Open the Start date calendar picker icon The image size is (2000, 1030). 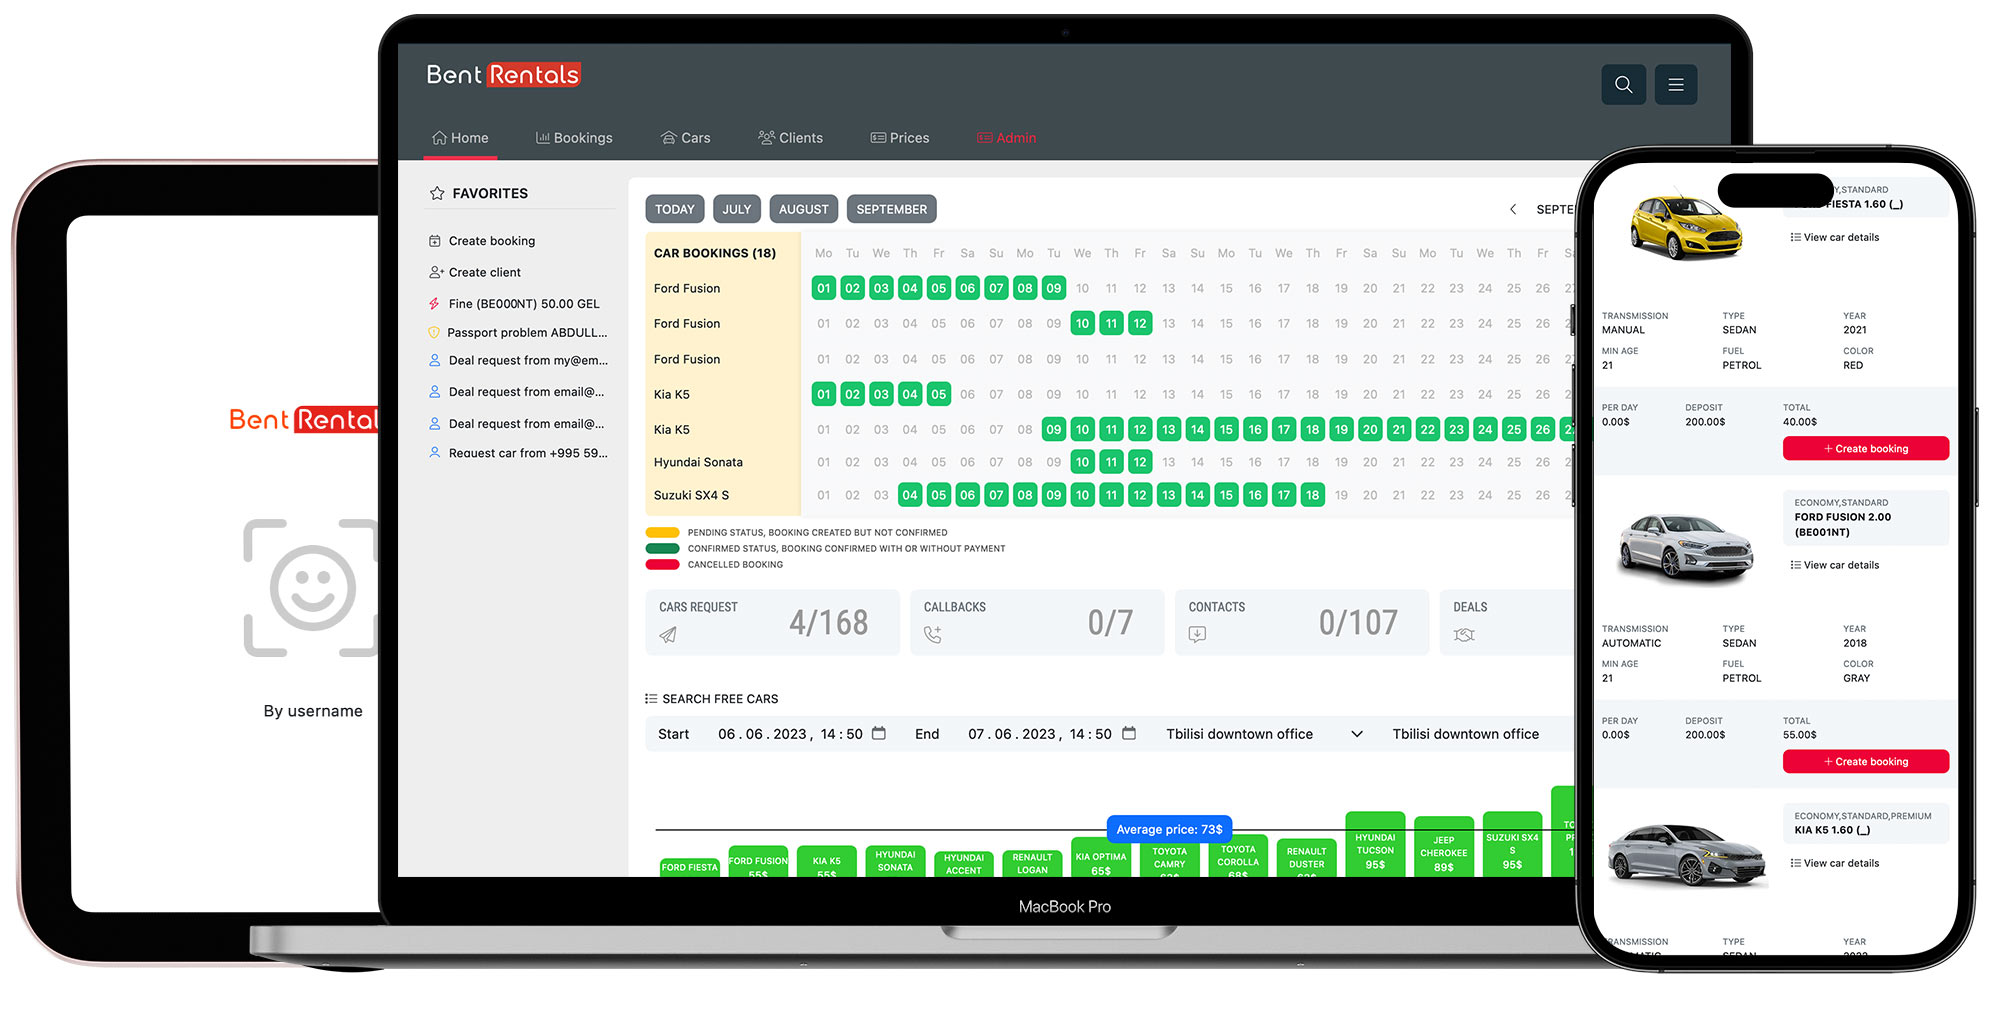879,734
